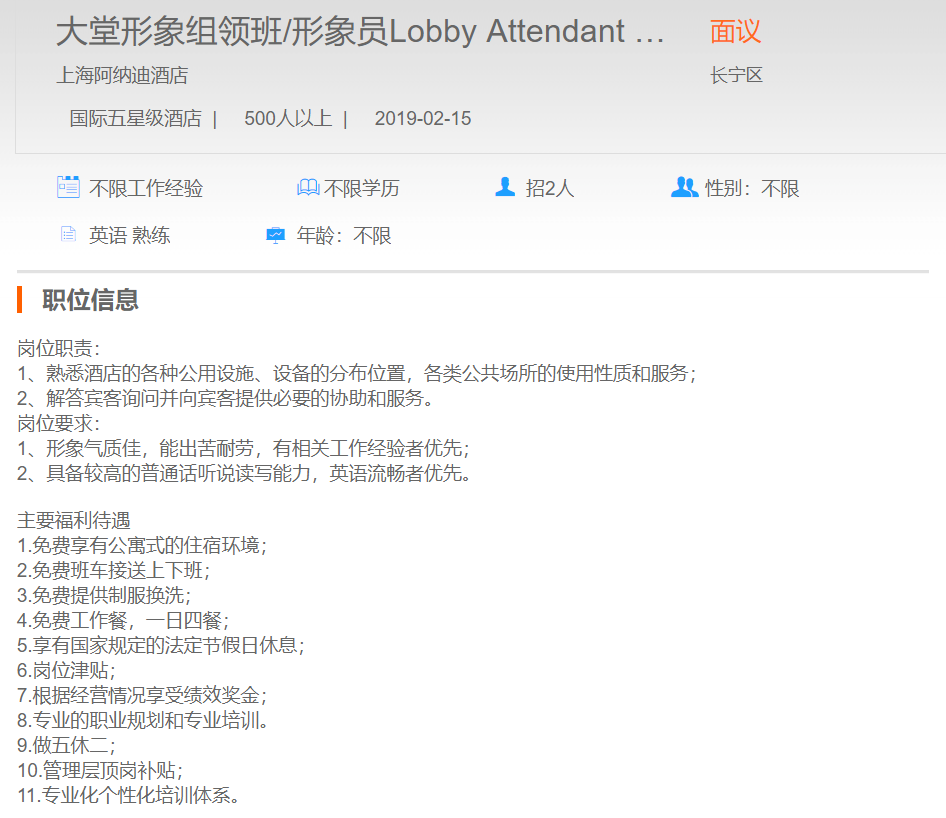946x818 pixels.
Task: Click the presentation board age icon
Action: click(x=275, y=236)
